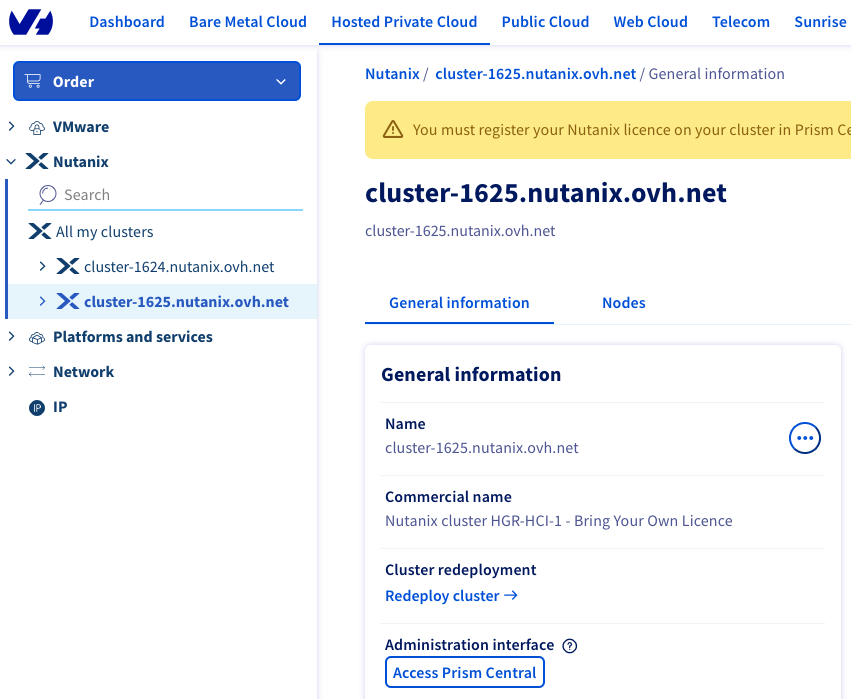Click the shopping cart icon on Order
The width and height of the screenshot is (851, 699).
[x=33, y=81]
